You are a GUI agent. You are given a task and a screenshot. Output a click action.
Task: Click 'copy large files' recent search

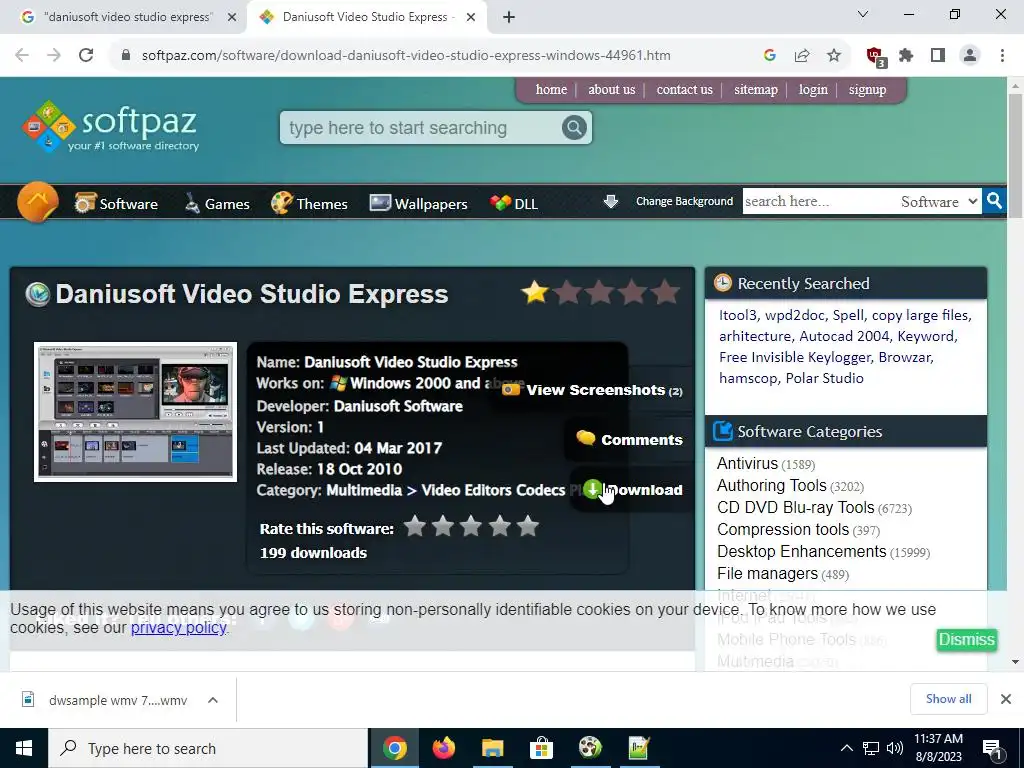pos(920,315)
